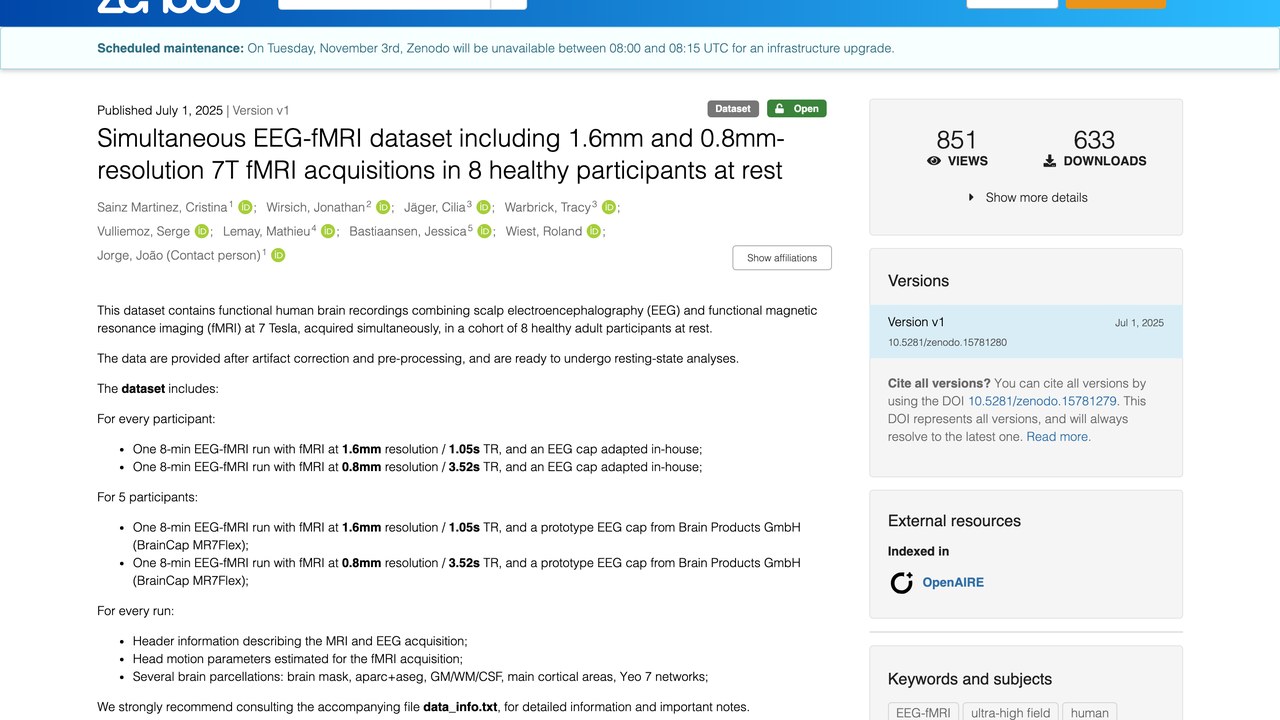
Task: Click the 'Scheduled maintenance:' banner label
Action: [x=170, y=48]
